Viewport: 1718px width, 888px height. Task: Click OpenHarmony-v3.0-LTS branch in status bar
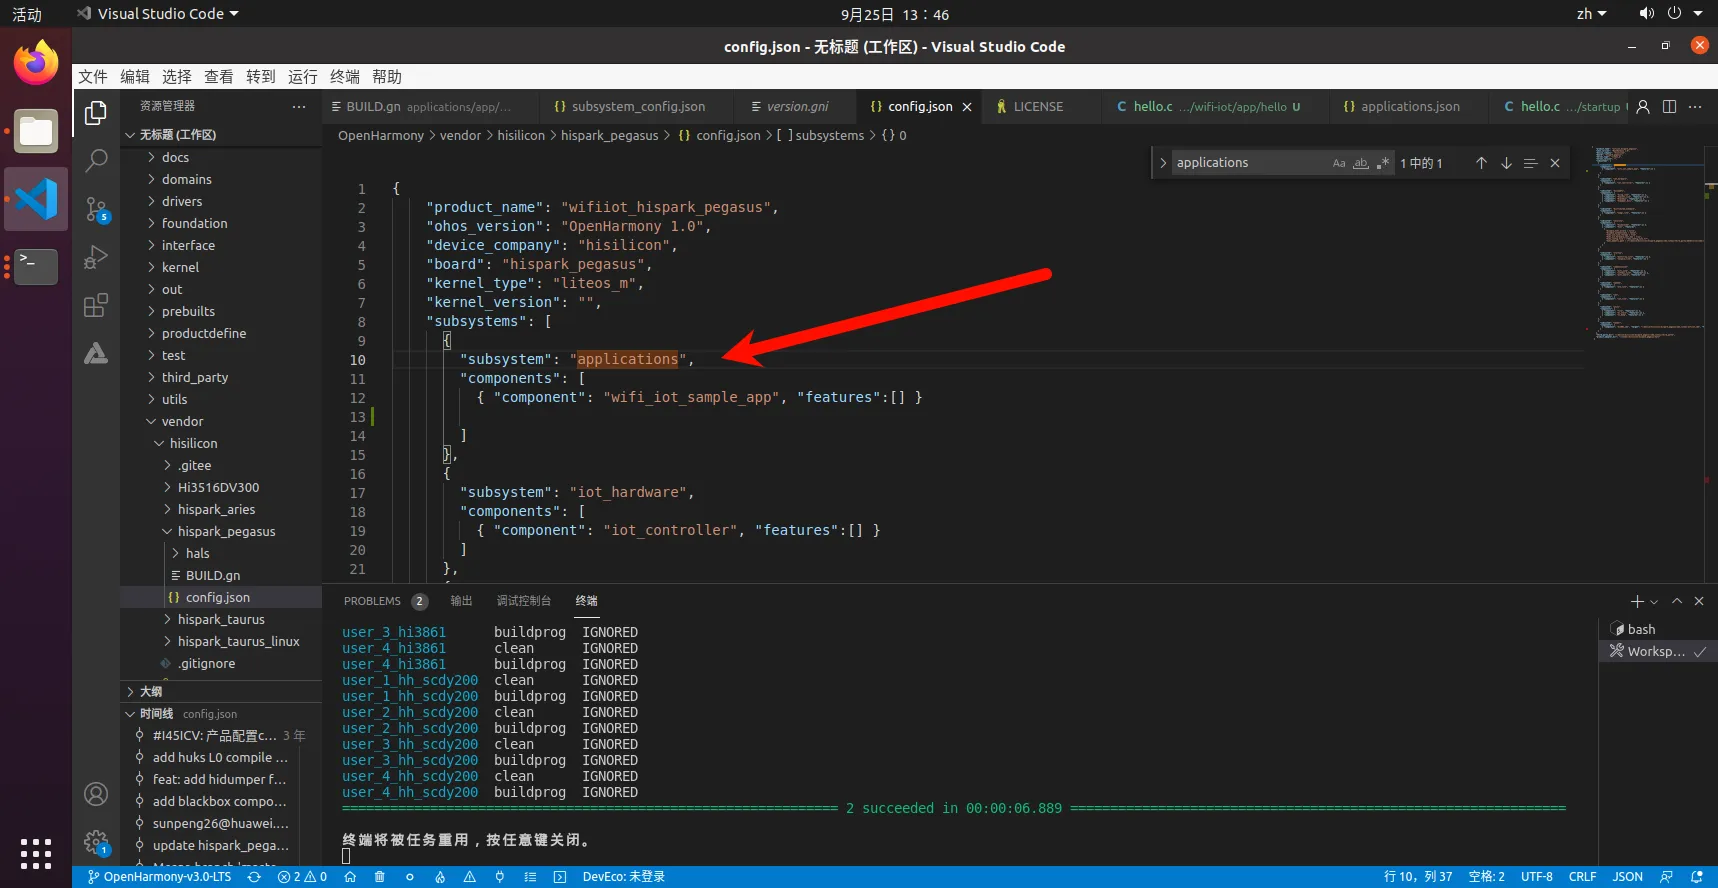[x=160, y=877]
